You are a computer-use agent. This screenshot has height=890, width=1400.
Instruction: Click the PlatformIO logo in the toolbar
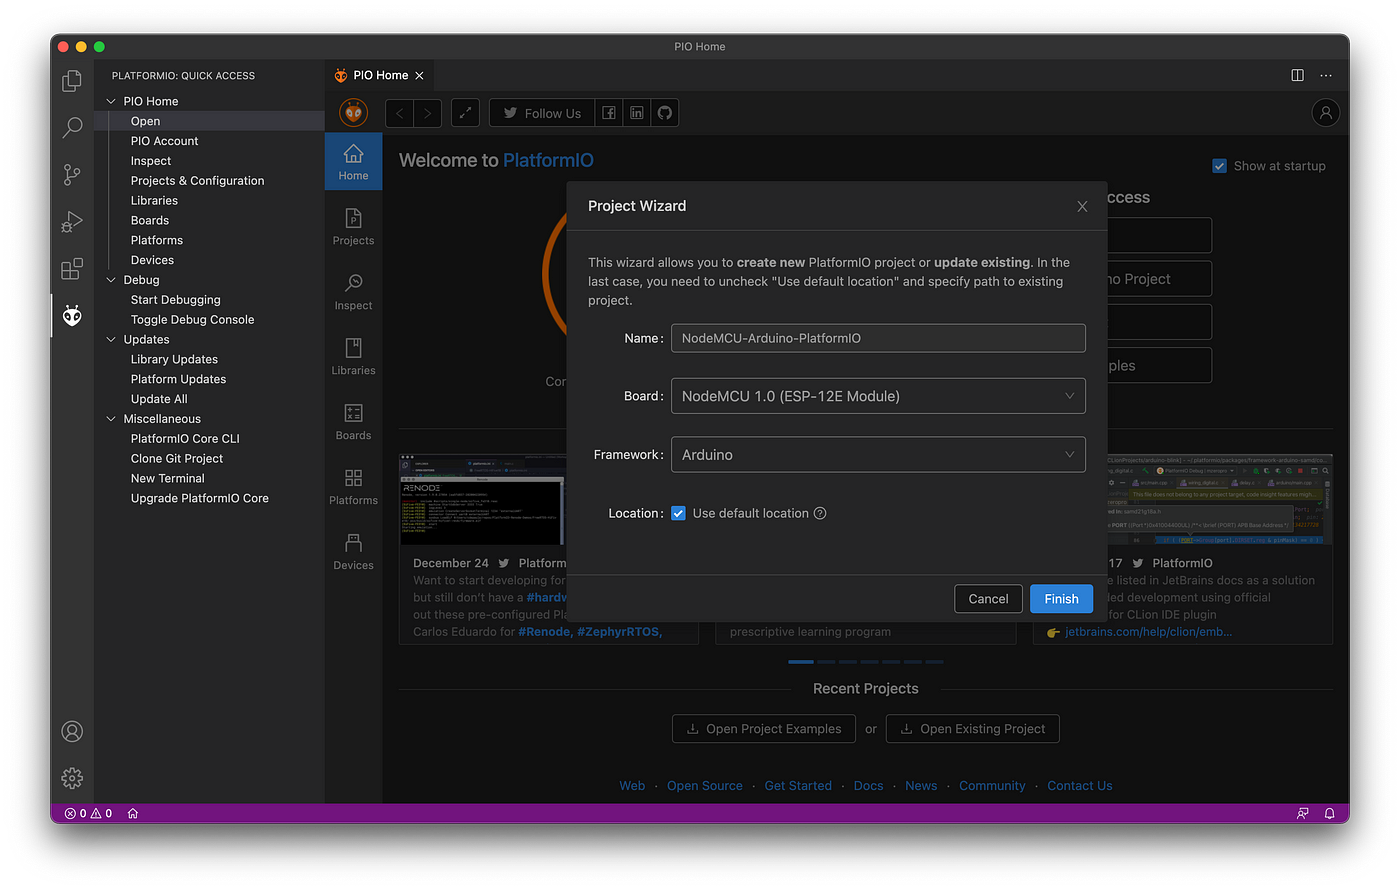[354, 113]
